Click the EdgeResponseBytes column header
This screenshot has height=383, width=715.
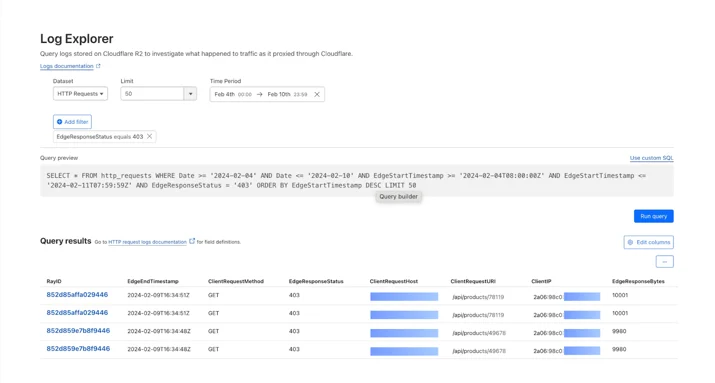coord(638,281)
